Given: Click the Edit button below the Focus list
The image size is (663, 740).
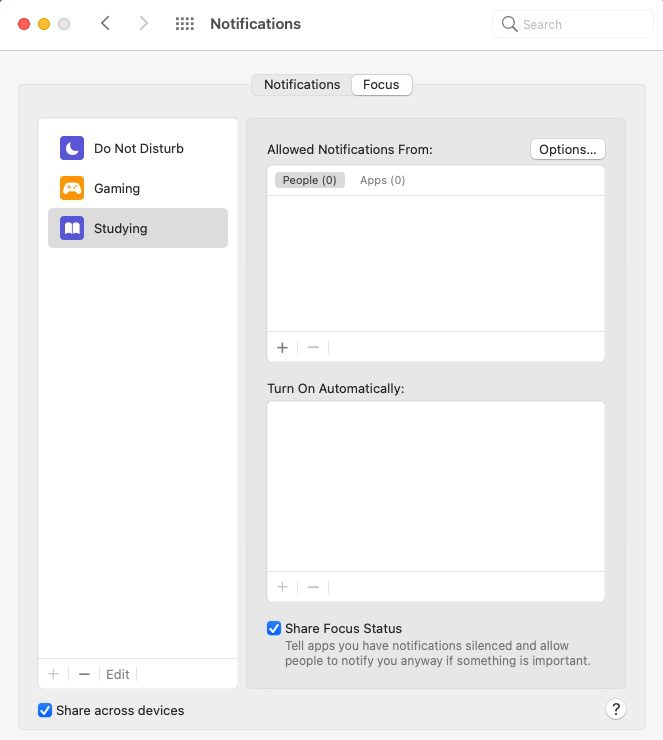Looking at the screenshot, I should click(118, 674).
